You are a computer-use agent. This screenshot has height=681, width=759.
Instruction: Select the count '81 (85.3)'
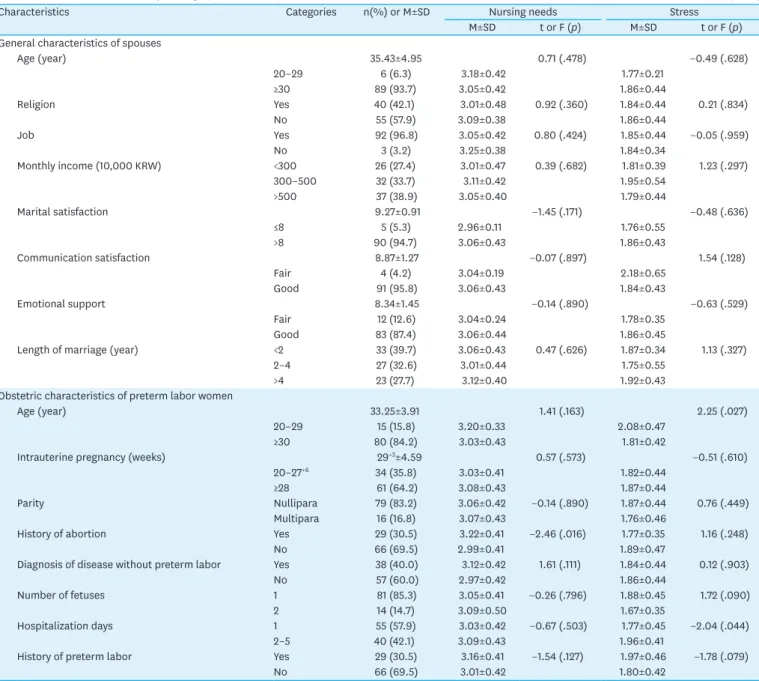(396, 595)
